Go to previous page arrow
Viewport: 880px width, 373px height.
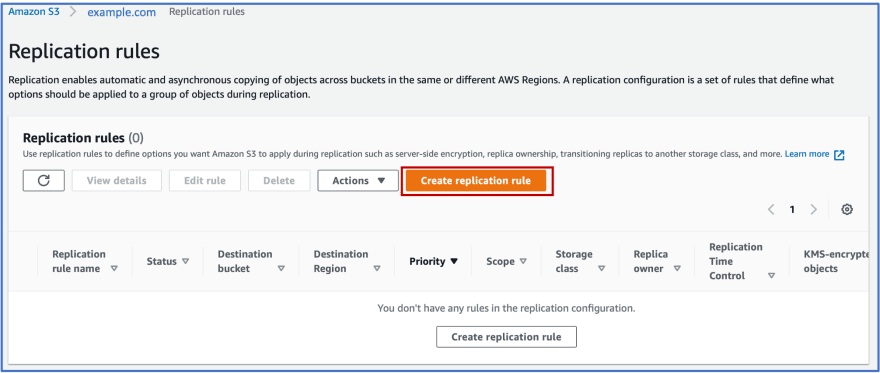click(x=771, y=210)
